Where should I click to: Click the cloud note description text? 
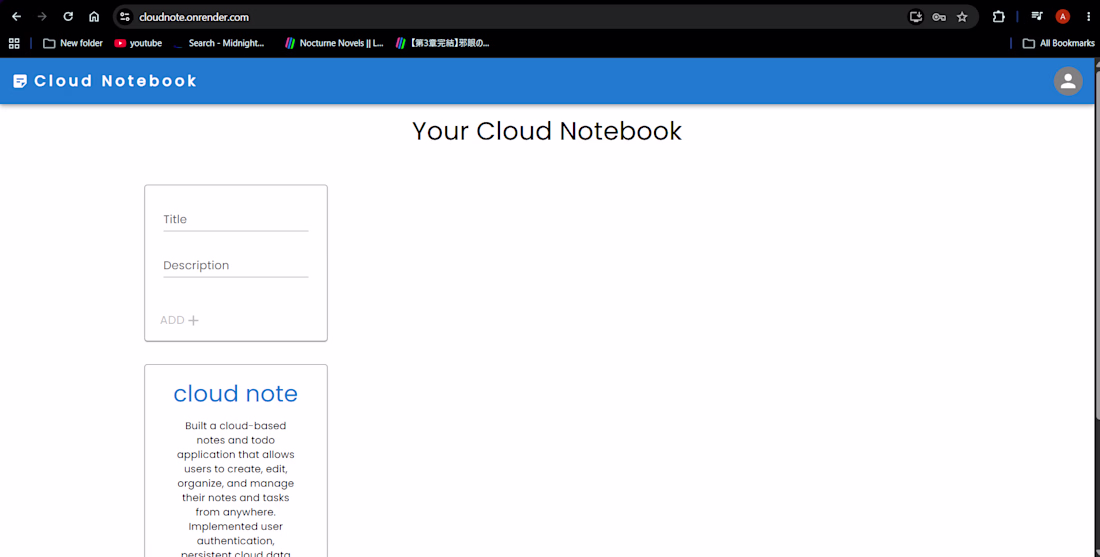[x=236, y=490]
